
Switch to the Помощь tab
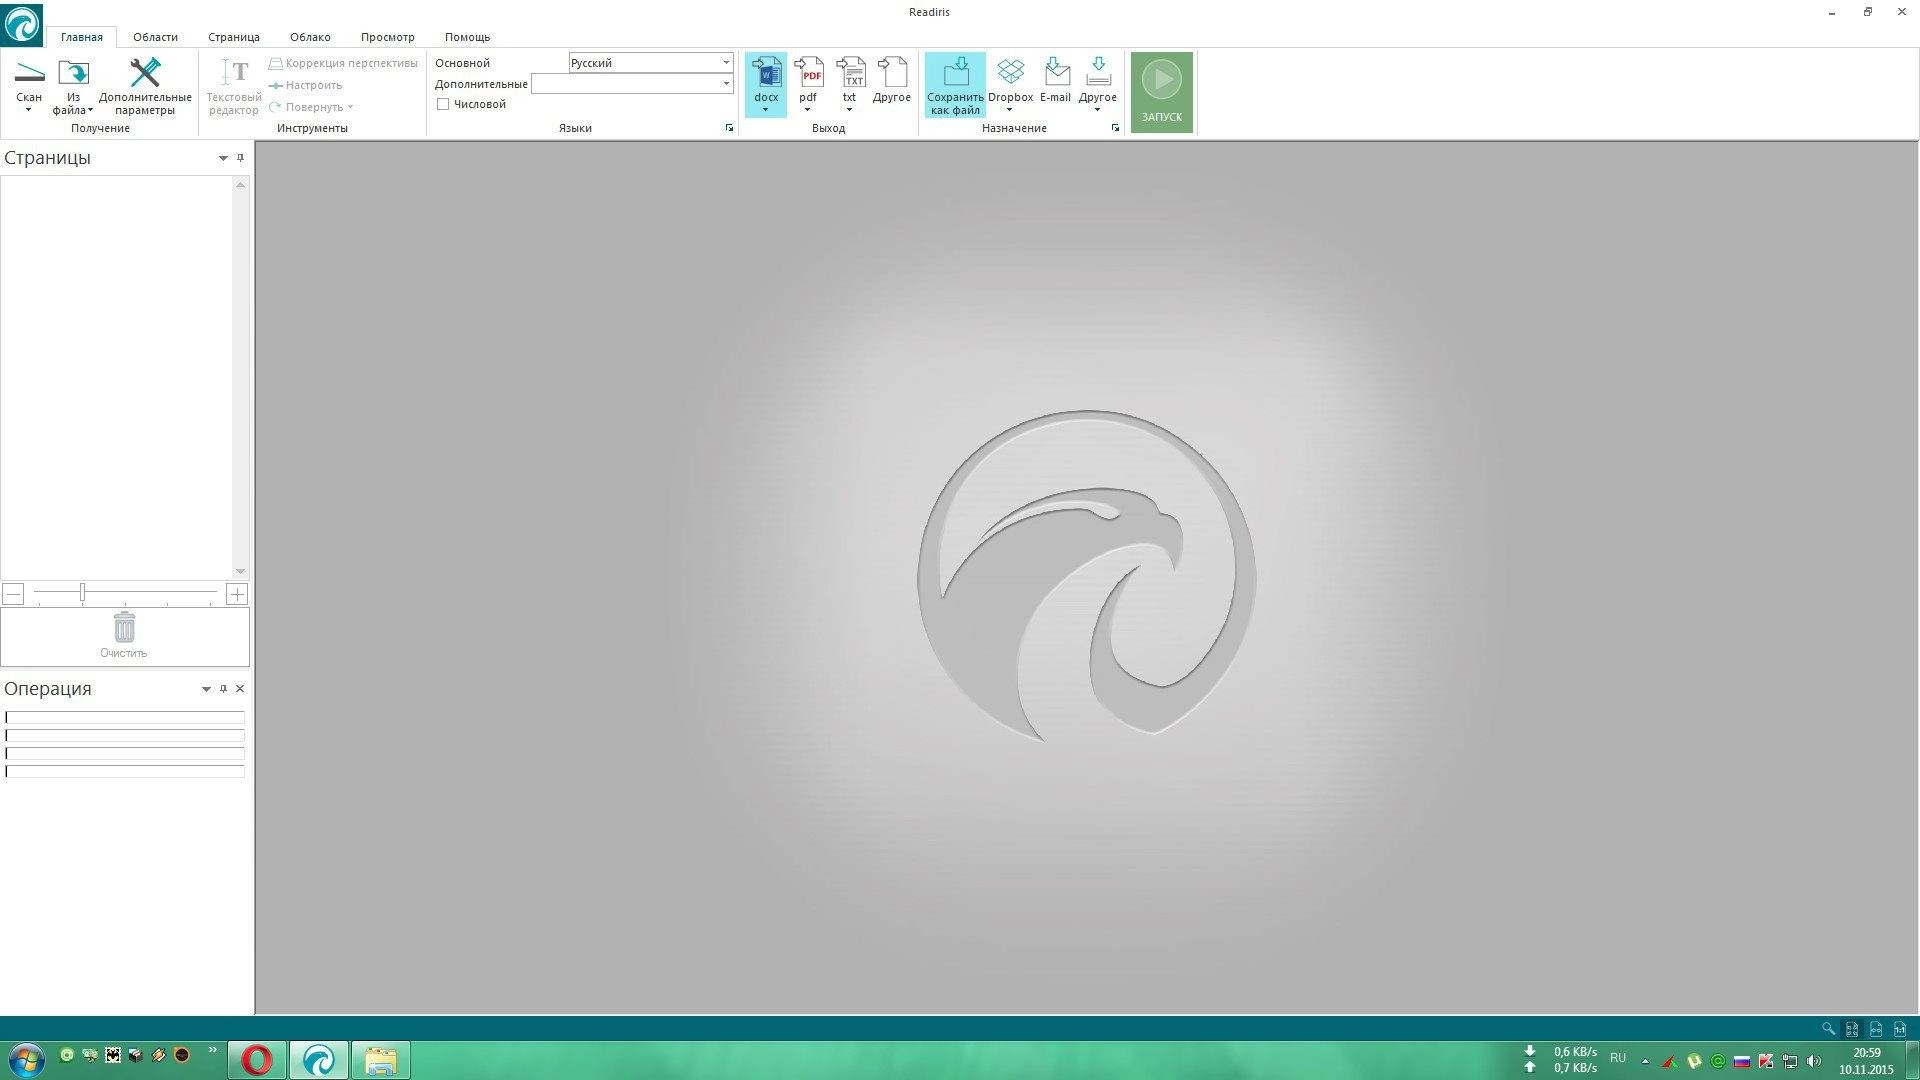click(467, 37)
